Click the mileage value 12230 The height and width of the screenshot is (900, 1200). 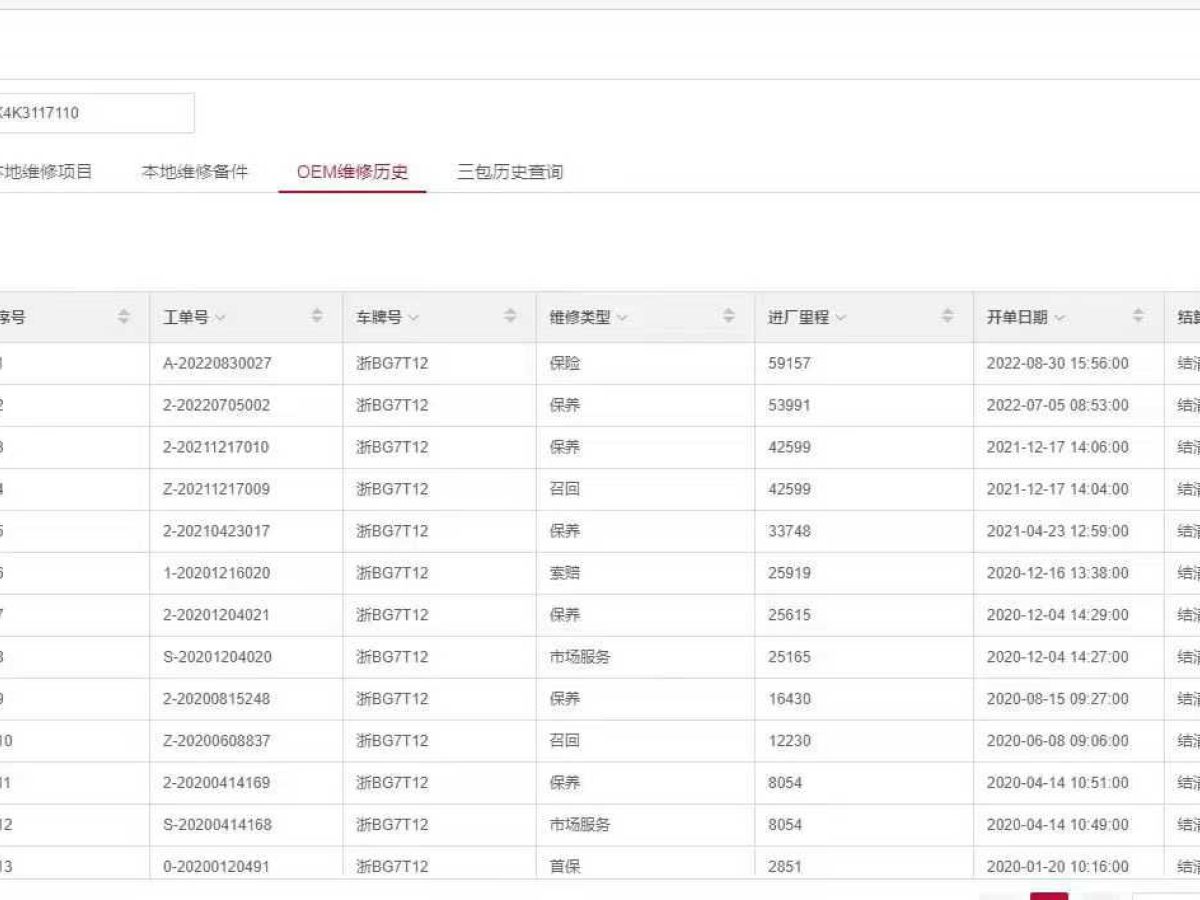coord(789,741)
